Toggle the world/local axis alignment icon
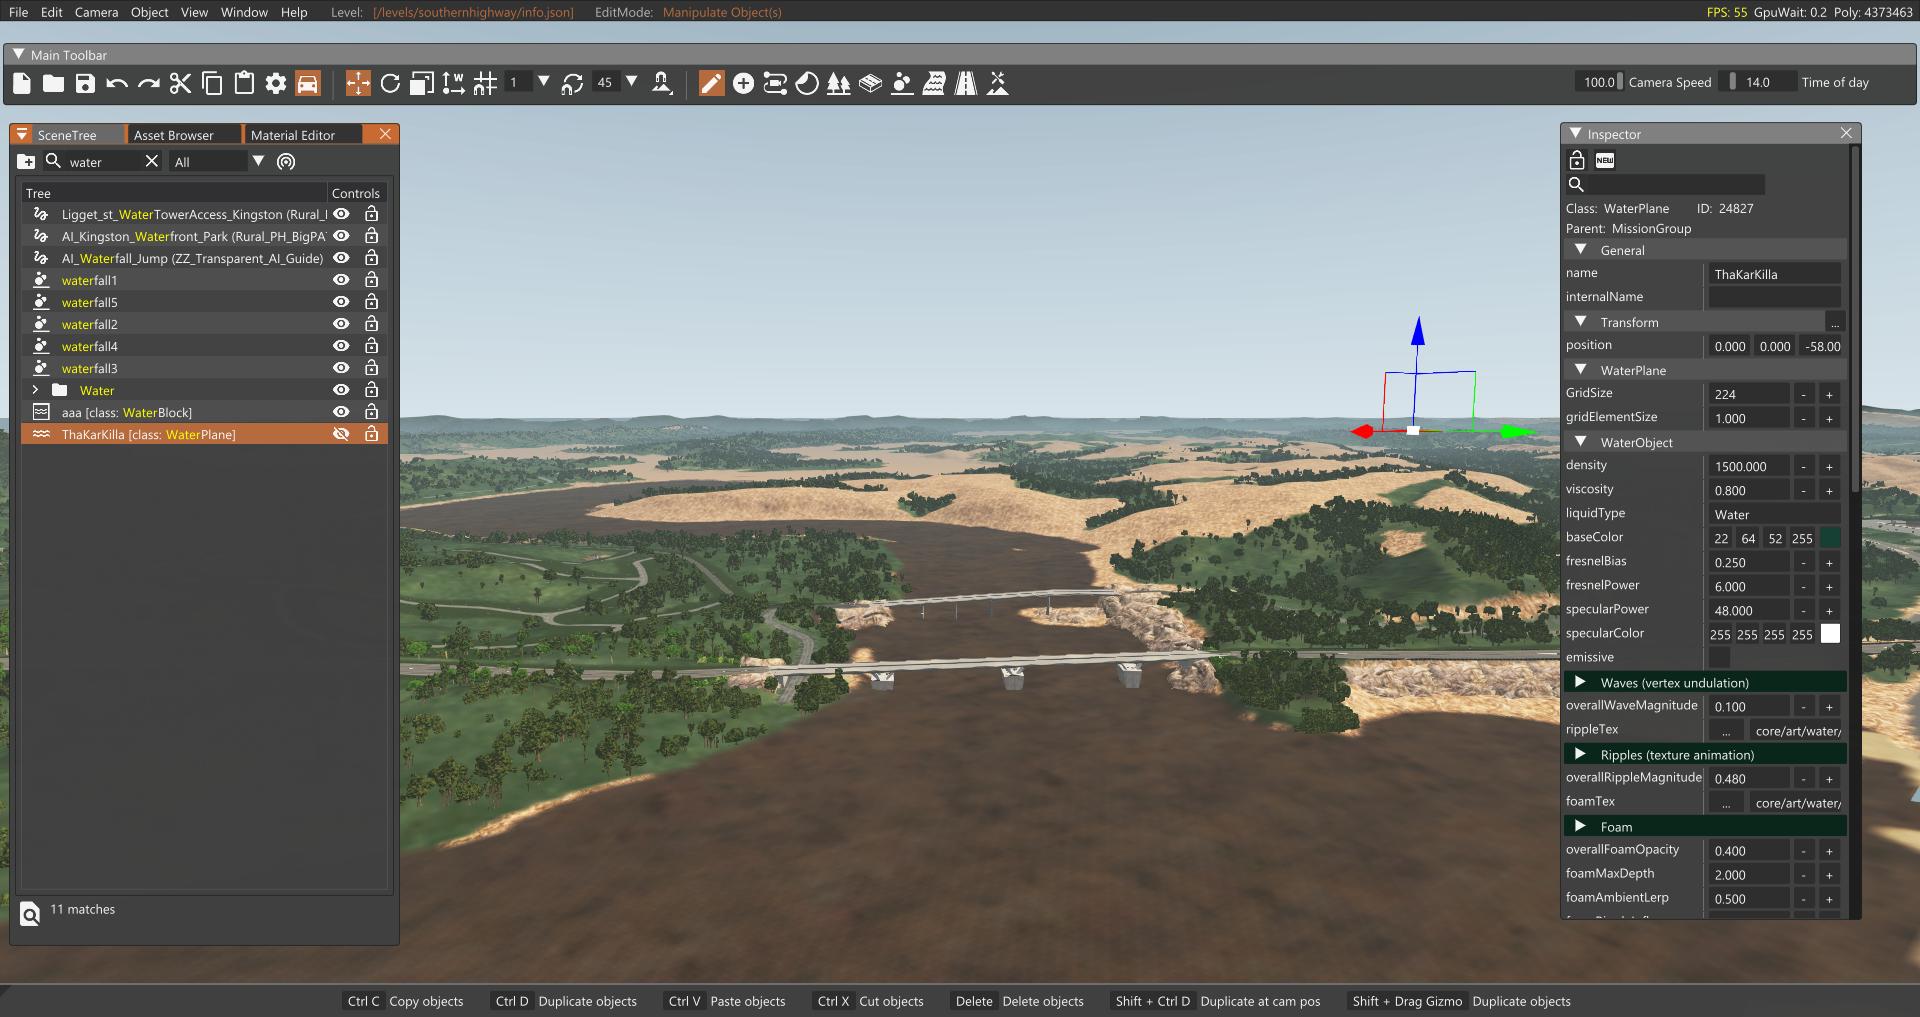Screen dimensions: 1920x1017 tap(454, 84)
